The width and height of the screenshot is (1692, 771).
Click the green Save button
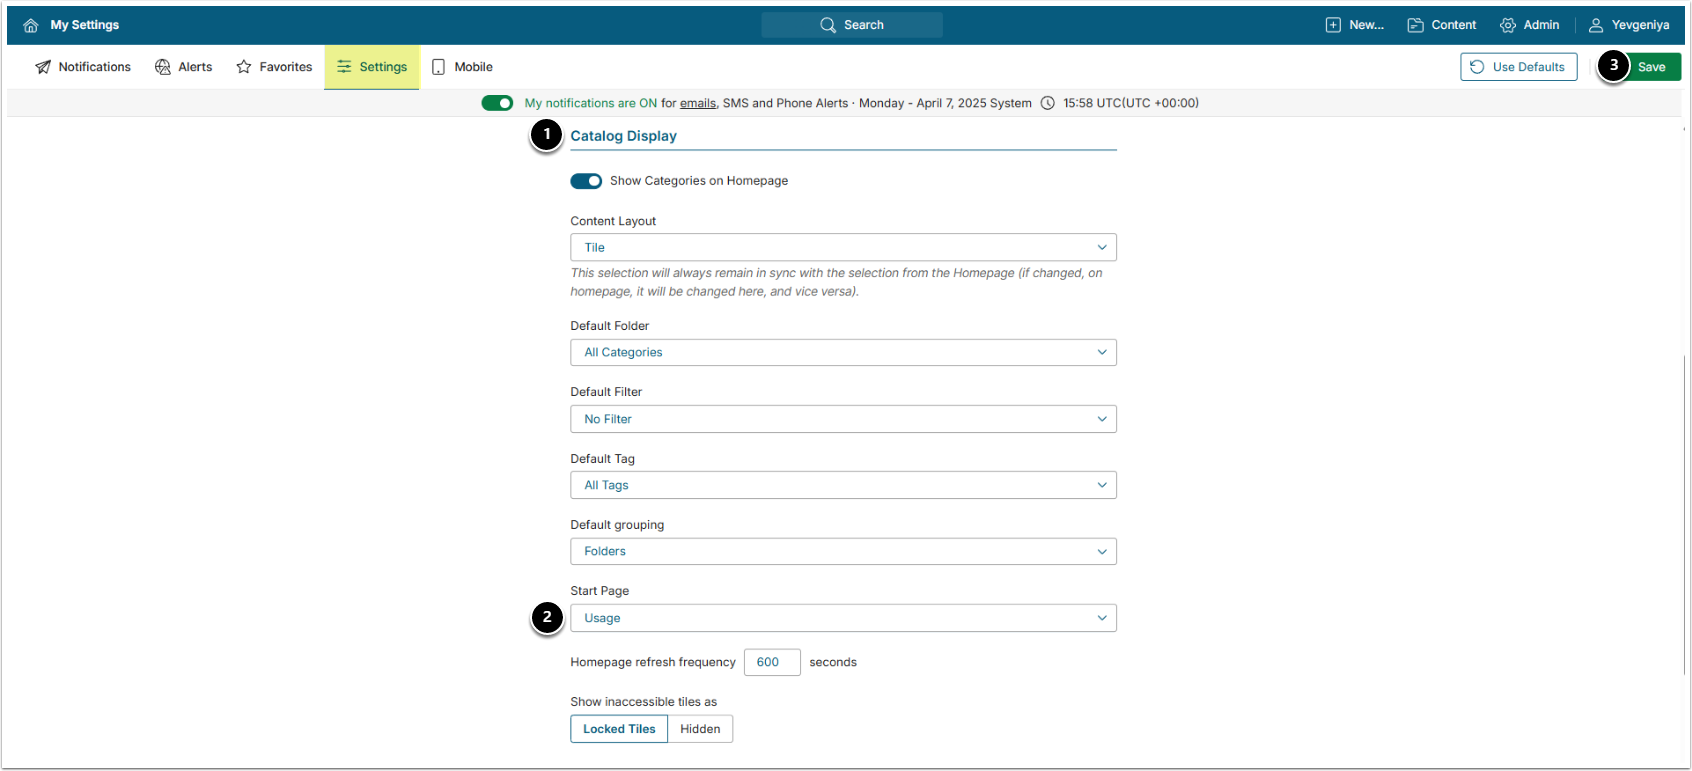click(x=1651, y=67)
